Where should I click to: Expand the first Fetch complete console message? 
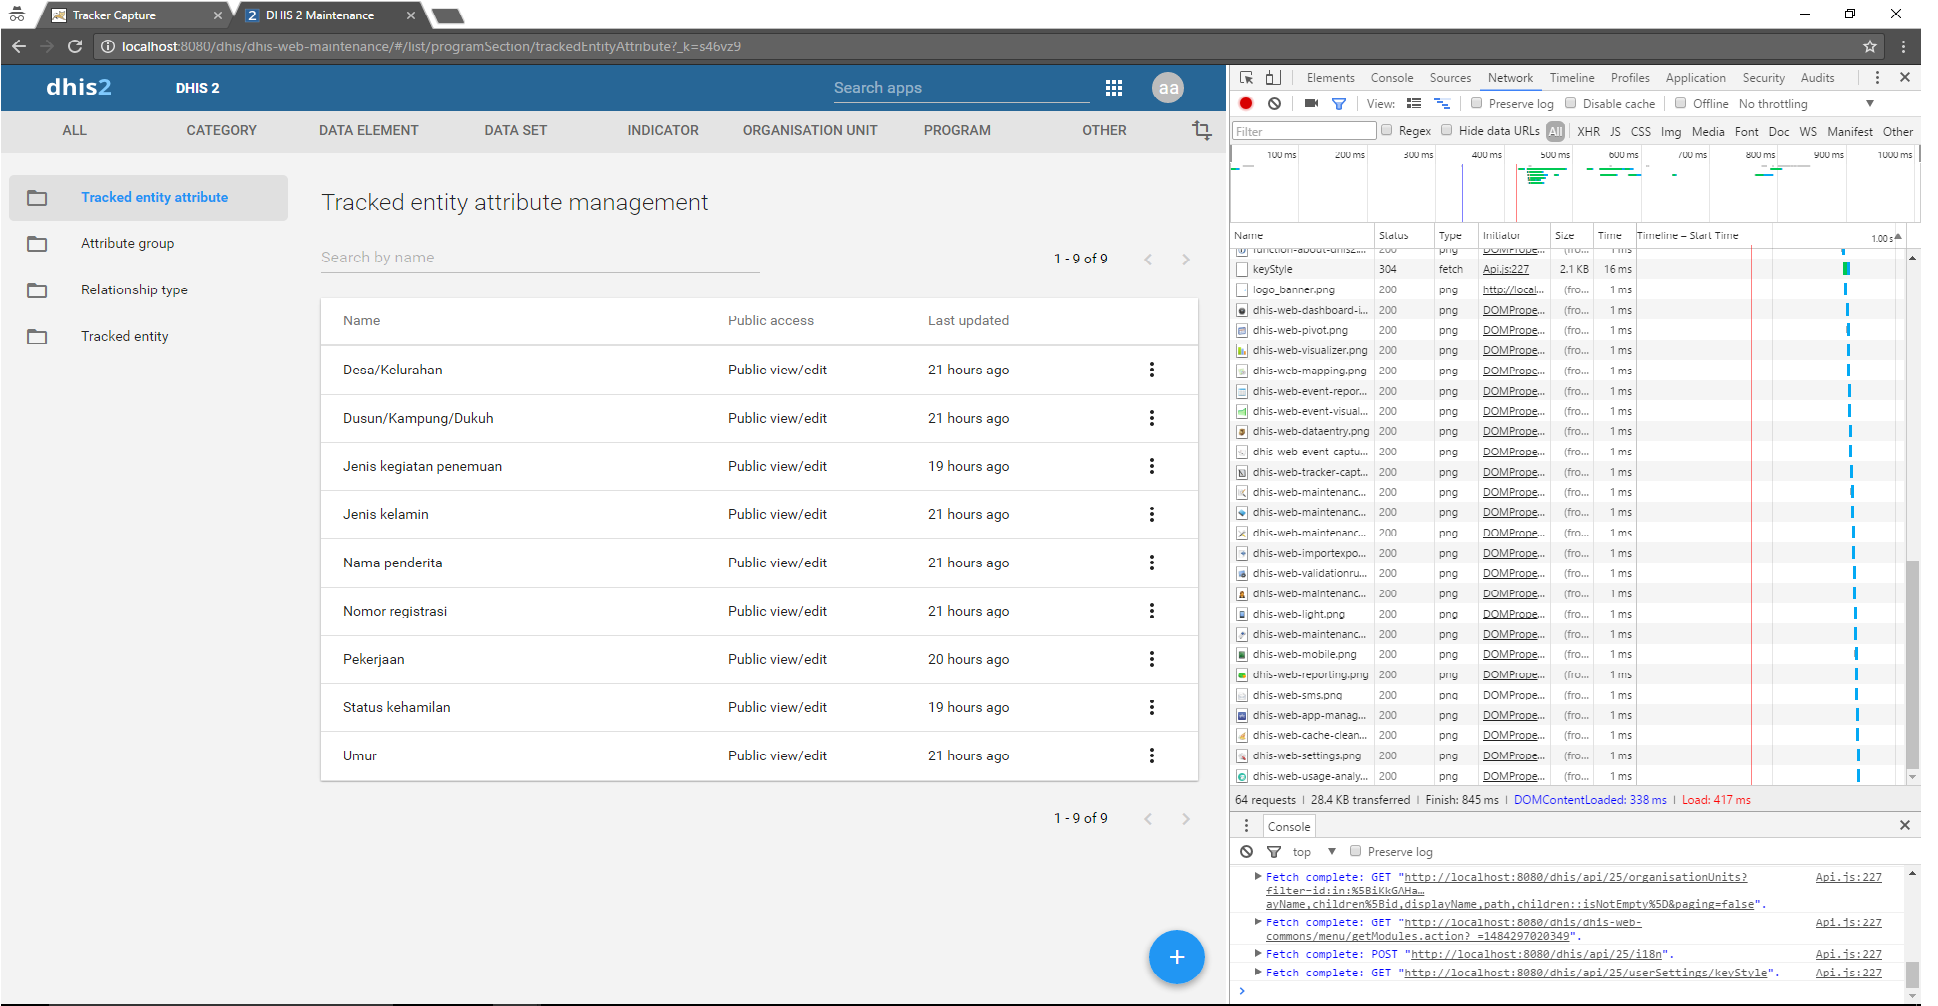tap(1258, 876)
